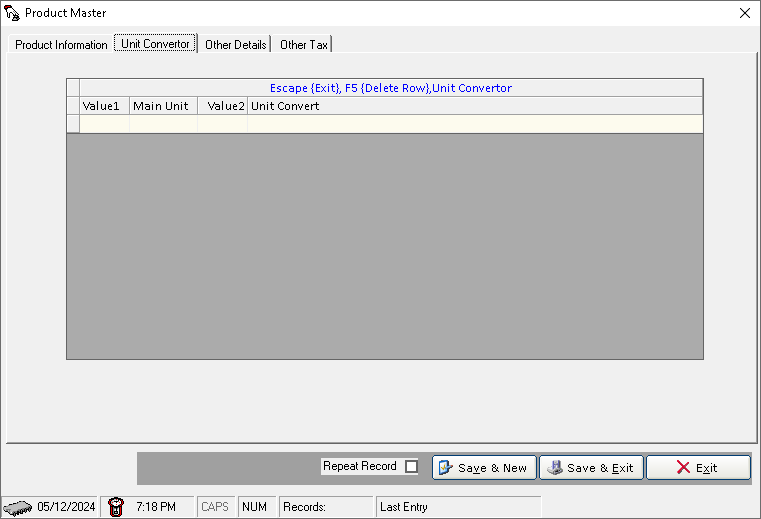Open the Product Information tab
This screenshot has width=761, height=519.
tap(61, 45)
